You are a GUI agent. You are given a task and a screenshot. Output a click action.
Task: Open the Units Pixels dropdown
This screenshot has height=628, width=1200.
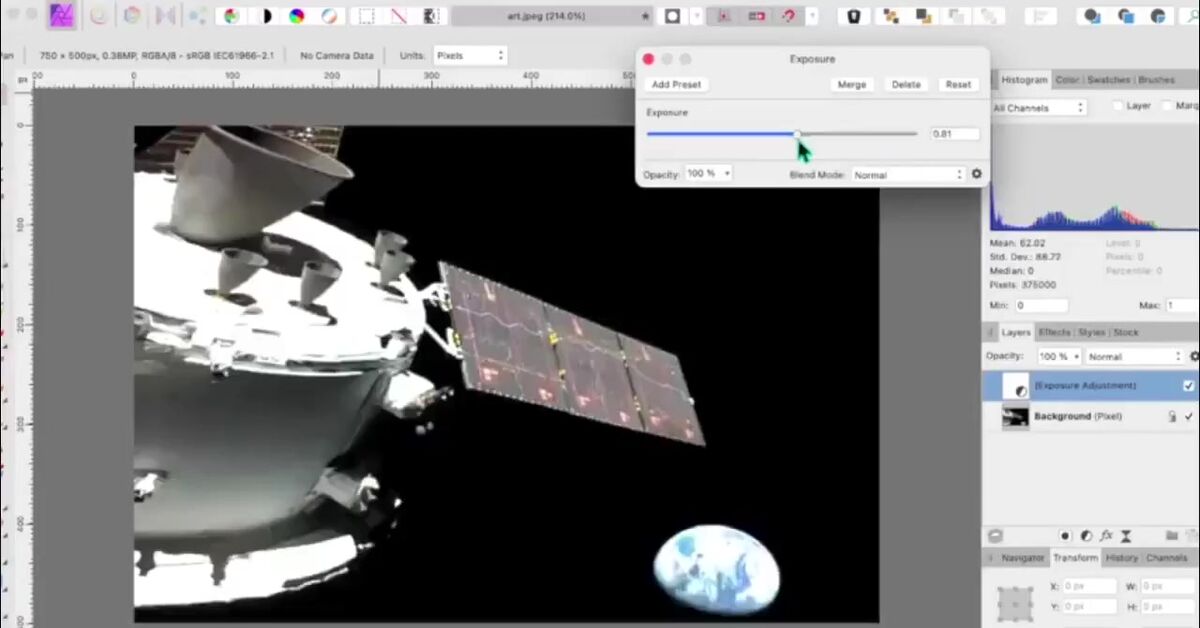(471, 56)
